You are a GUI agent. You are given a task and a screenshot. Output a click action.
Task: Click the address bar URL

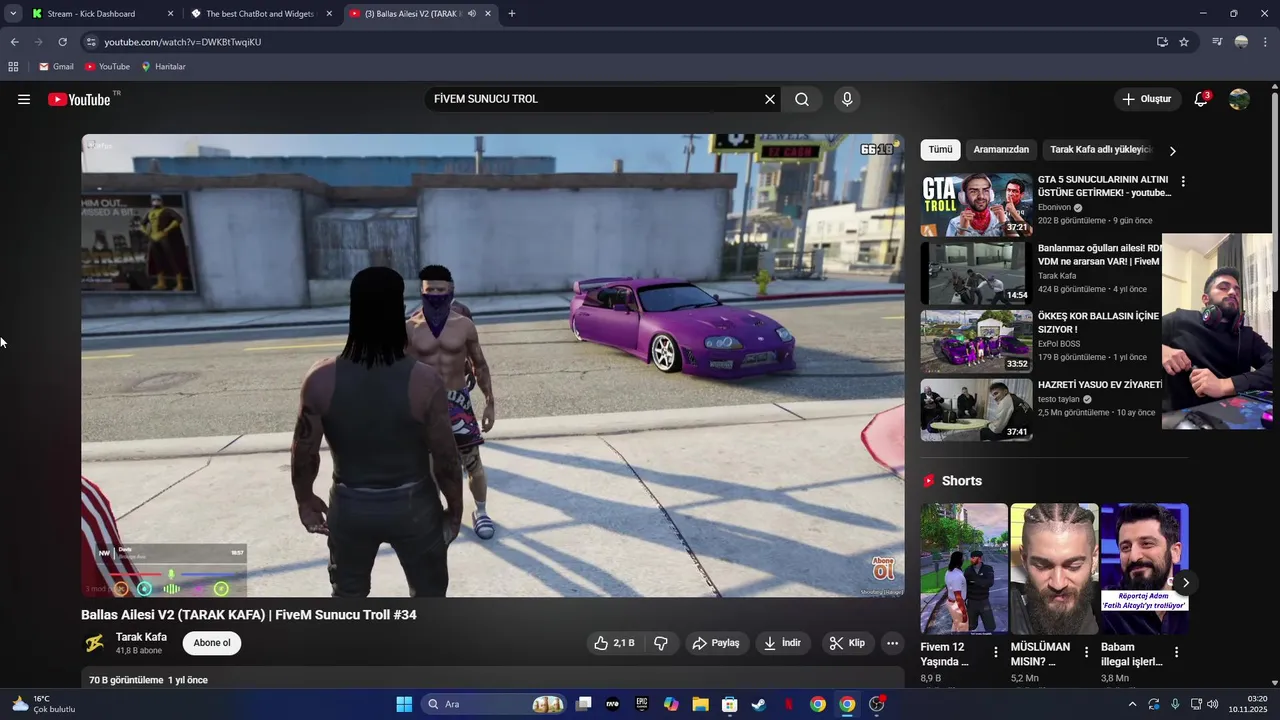pyautogui.click(x=183, y=42)
